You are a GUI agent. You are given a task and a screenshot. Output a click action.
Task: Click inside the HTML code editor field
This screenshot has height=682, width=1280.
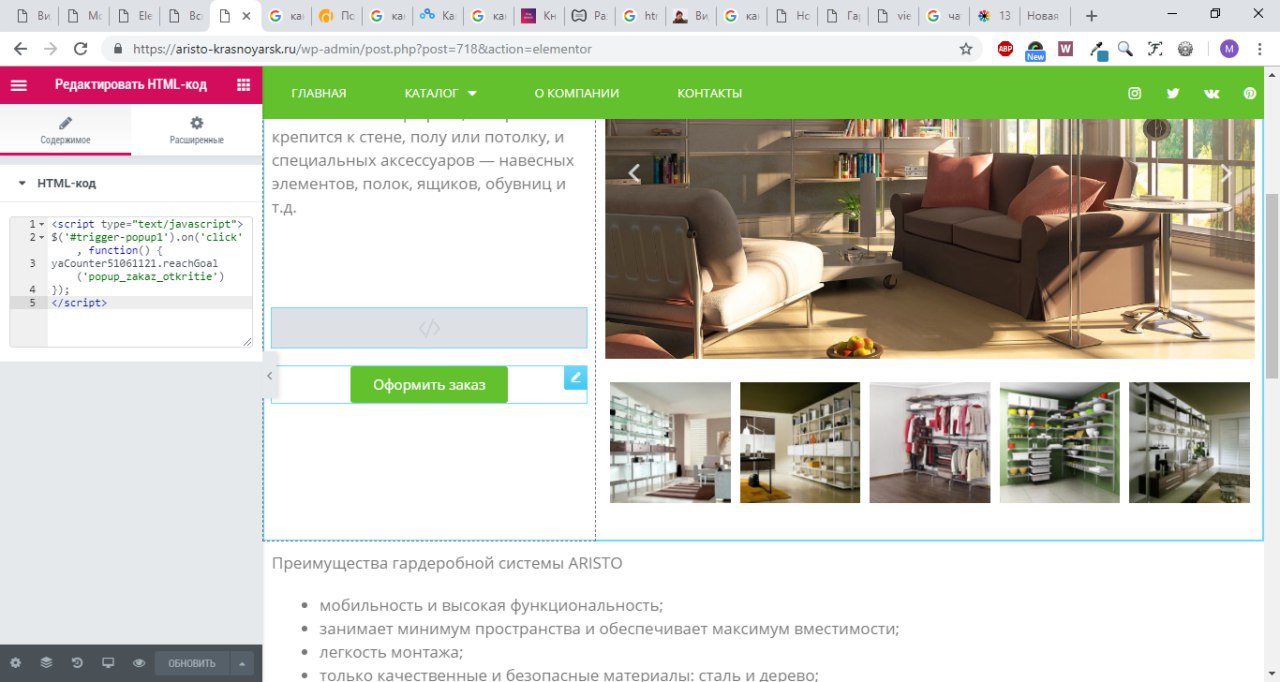coord(131,282)
